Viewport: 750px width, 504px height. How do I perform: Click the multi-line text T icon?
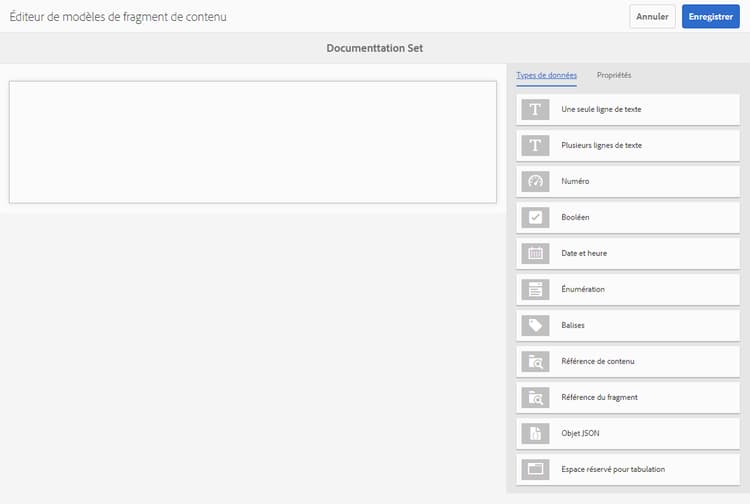coord(535,145)
